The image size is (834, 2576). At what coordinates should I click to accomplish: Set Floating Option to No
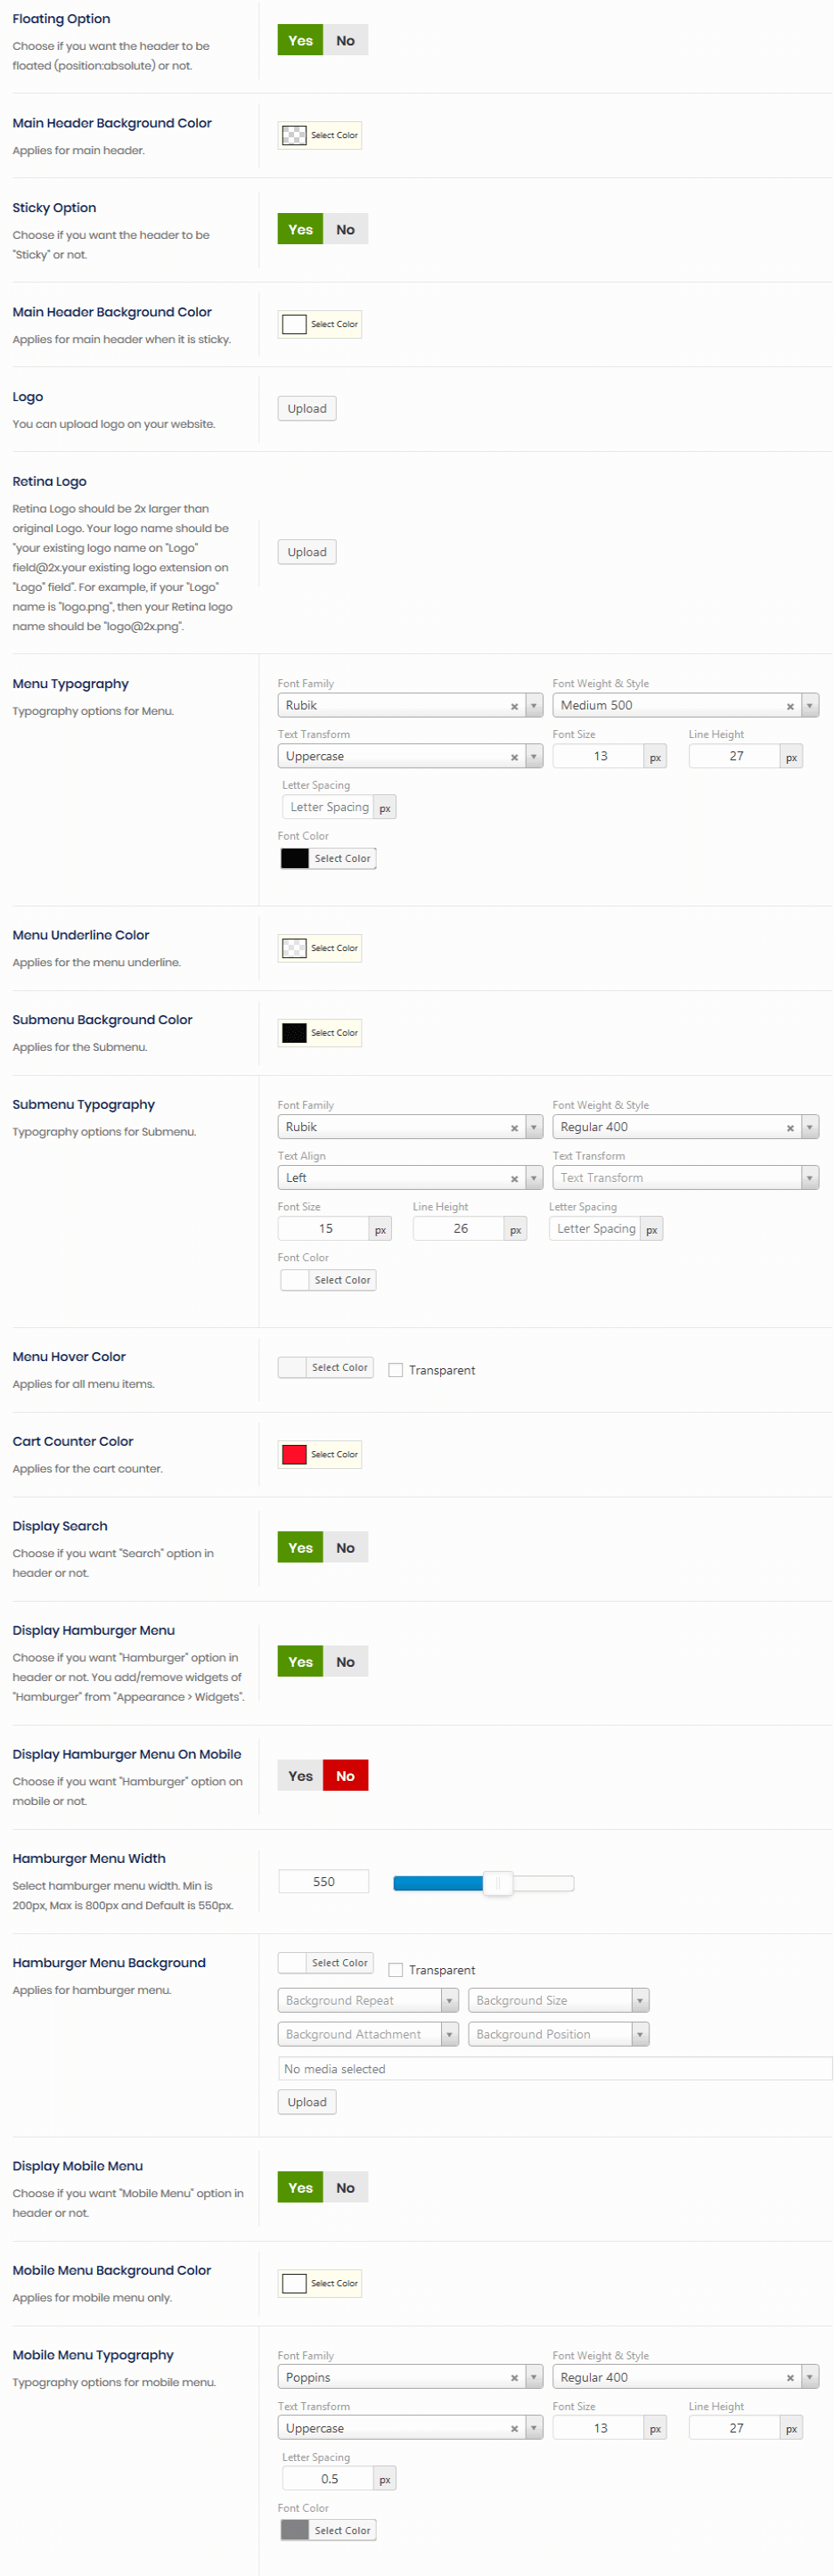pyautogui.click(x=345, y=41)
